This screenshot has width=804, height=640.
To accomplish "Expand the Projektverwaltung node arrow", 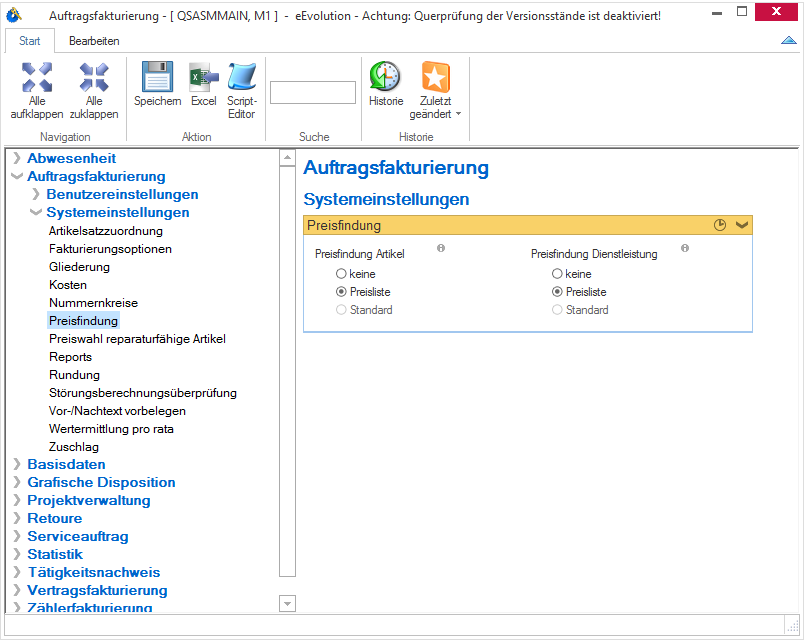I will tap(17, 500).
